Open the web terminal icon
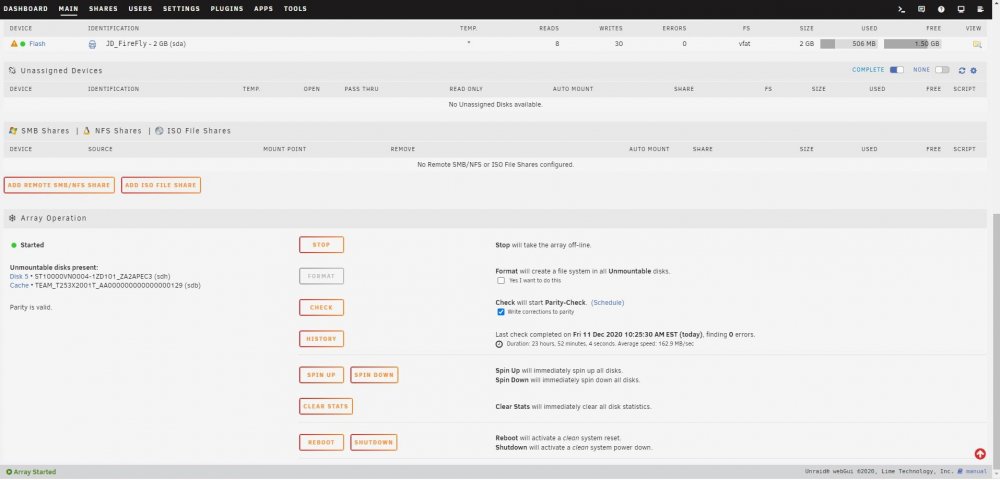 pos(901,10)
